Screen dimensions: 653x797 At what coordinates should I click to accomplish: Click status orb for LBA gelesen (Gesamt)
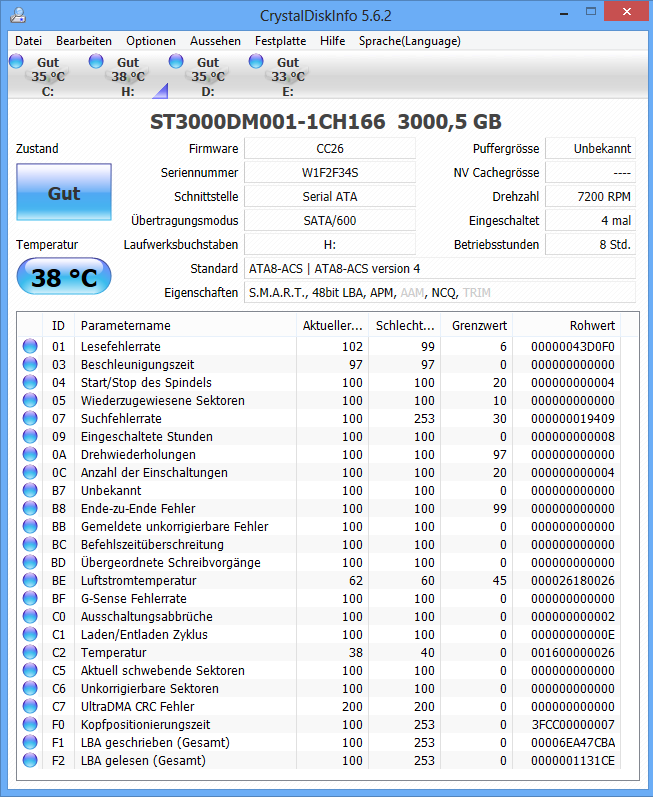(x=30, y=760)
